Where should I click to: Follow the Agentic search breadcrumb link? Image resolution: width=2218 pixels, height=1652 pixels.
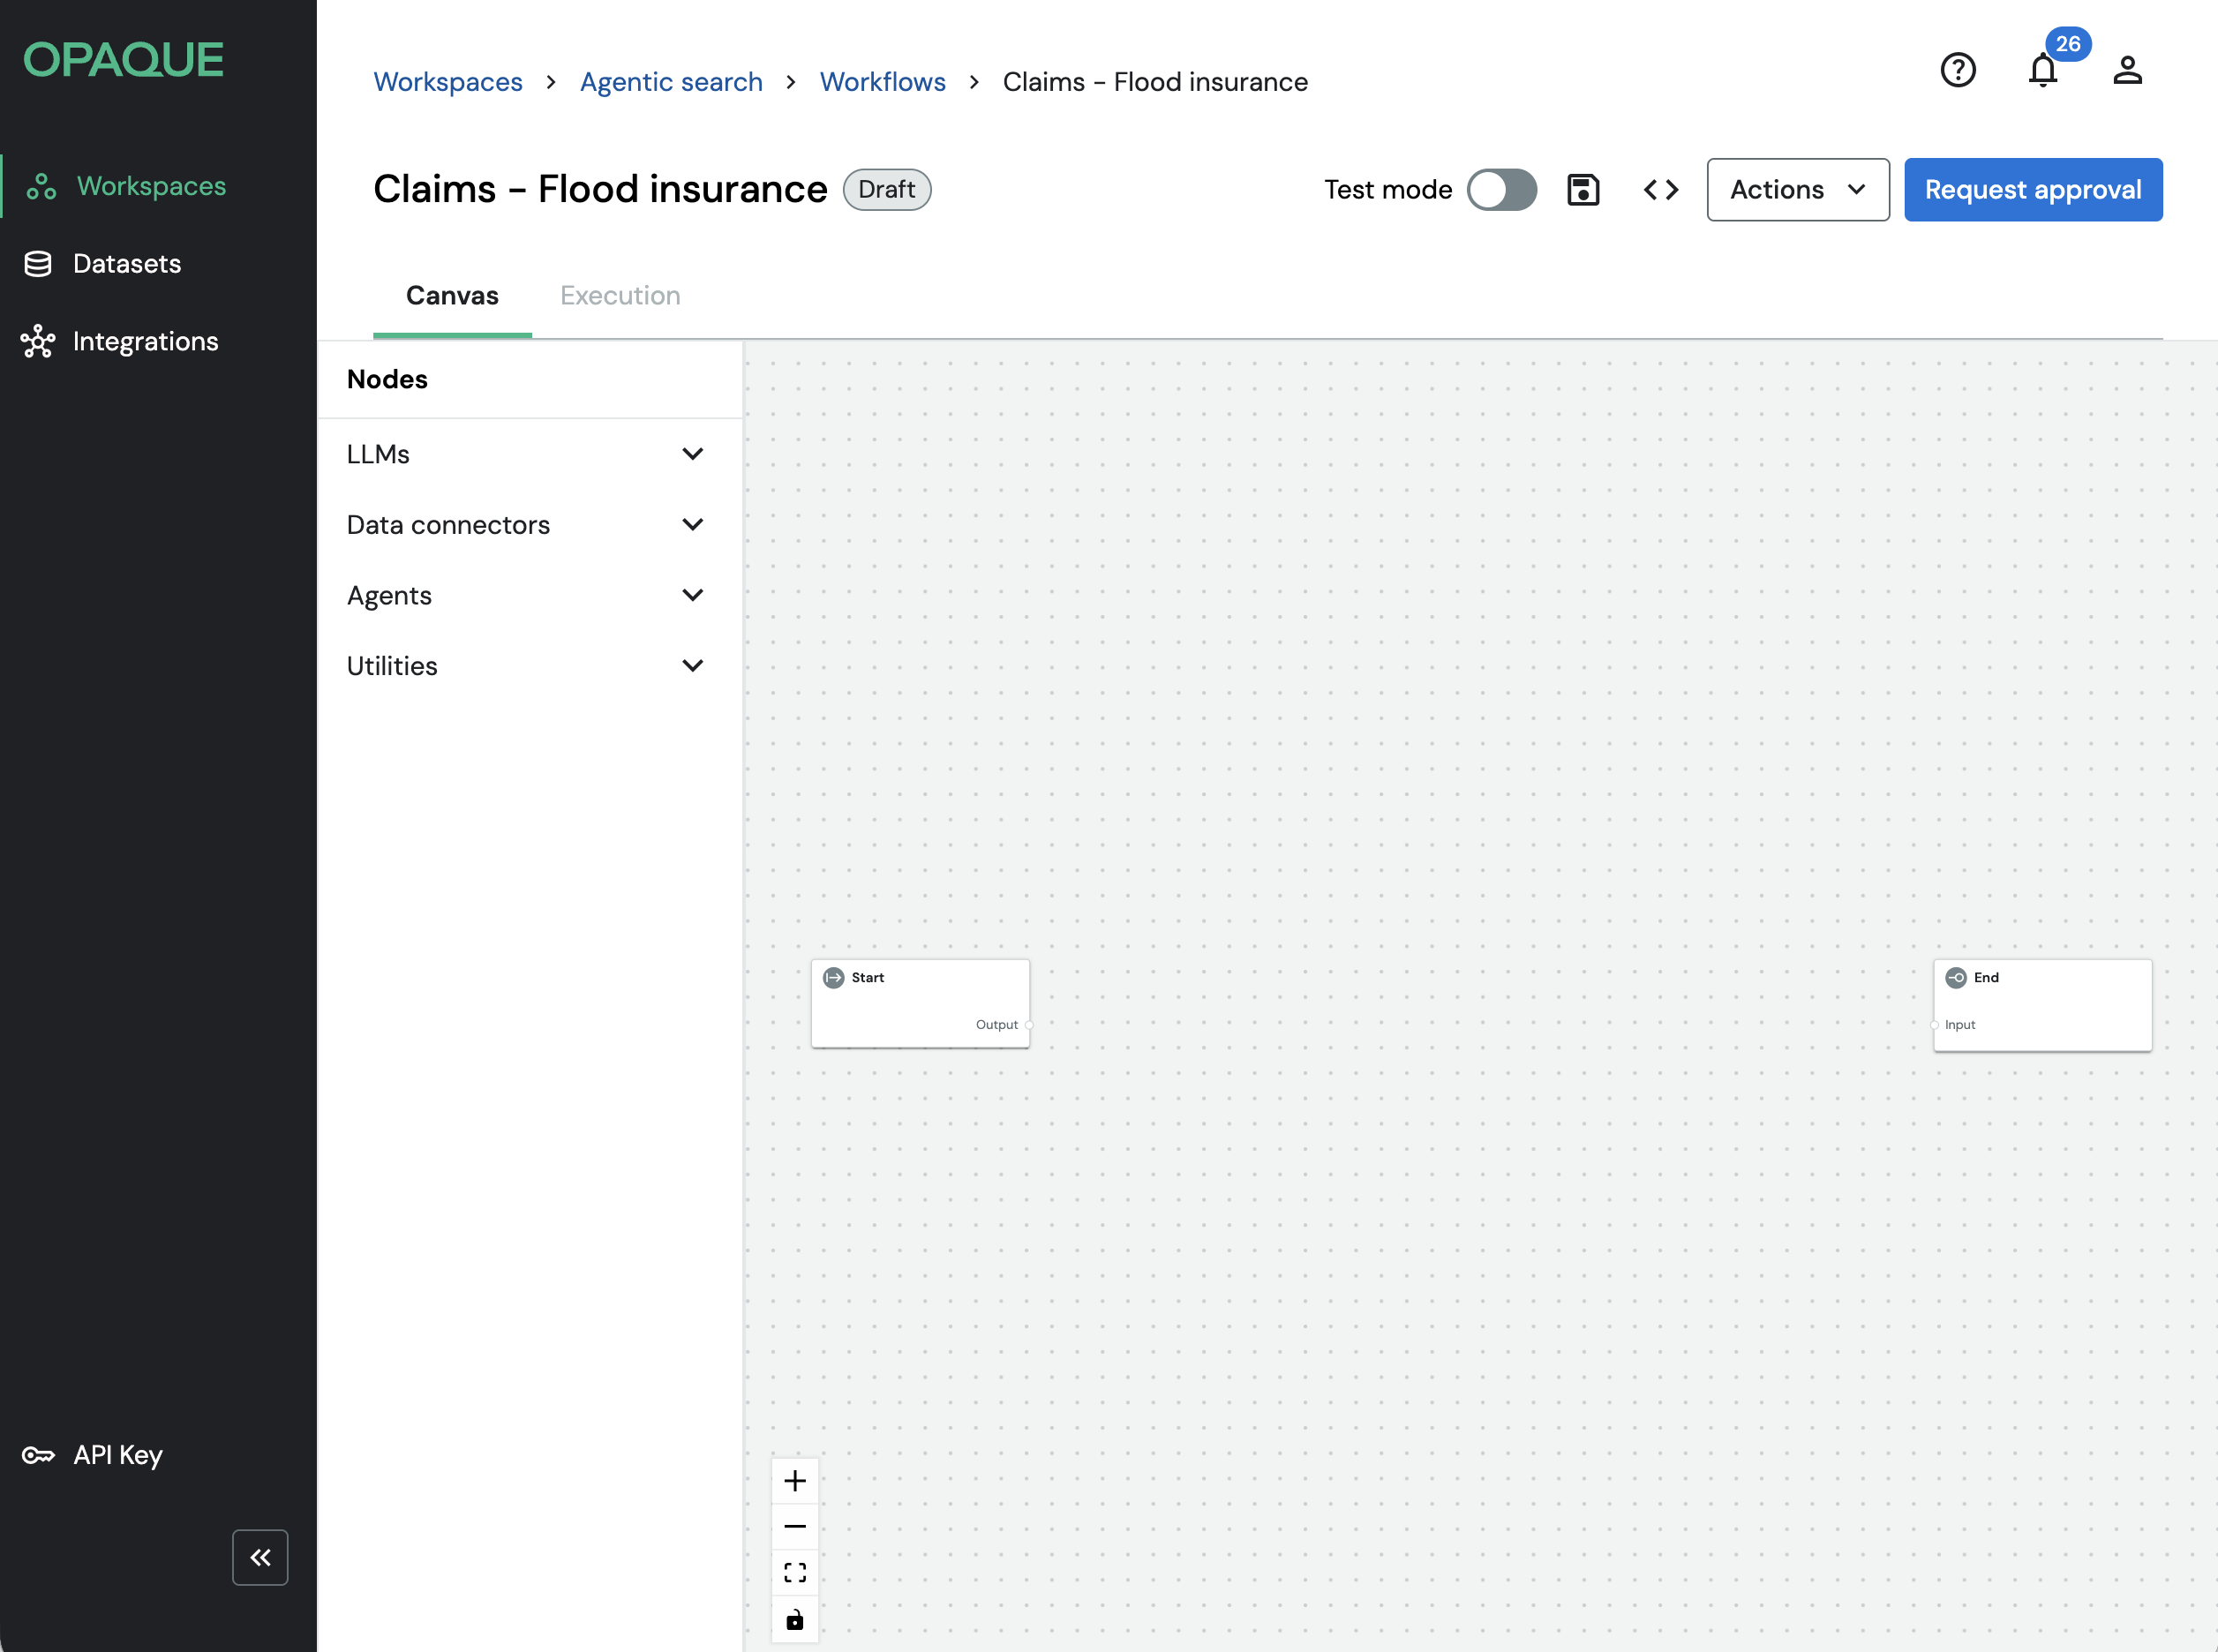(x=671, y=82)
